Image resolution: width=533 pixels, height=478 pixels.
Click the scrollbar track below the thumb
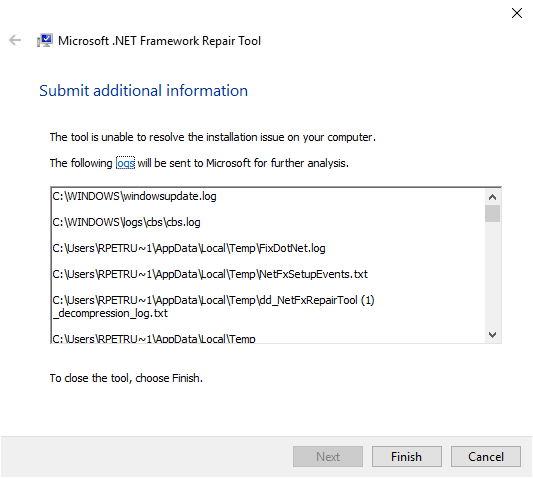click(492, 274)
